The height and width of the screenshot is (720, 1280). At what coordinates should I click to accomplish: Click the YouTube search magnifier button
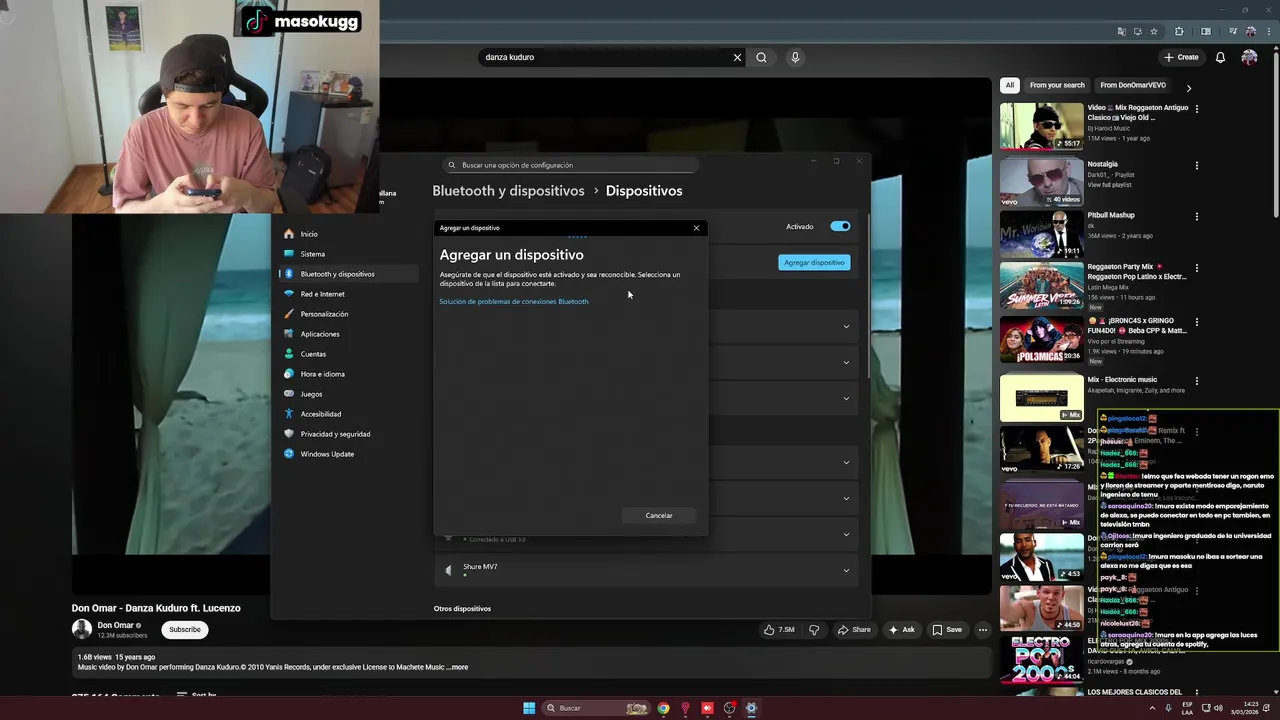(x=761, y=57)
